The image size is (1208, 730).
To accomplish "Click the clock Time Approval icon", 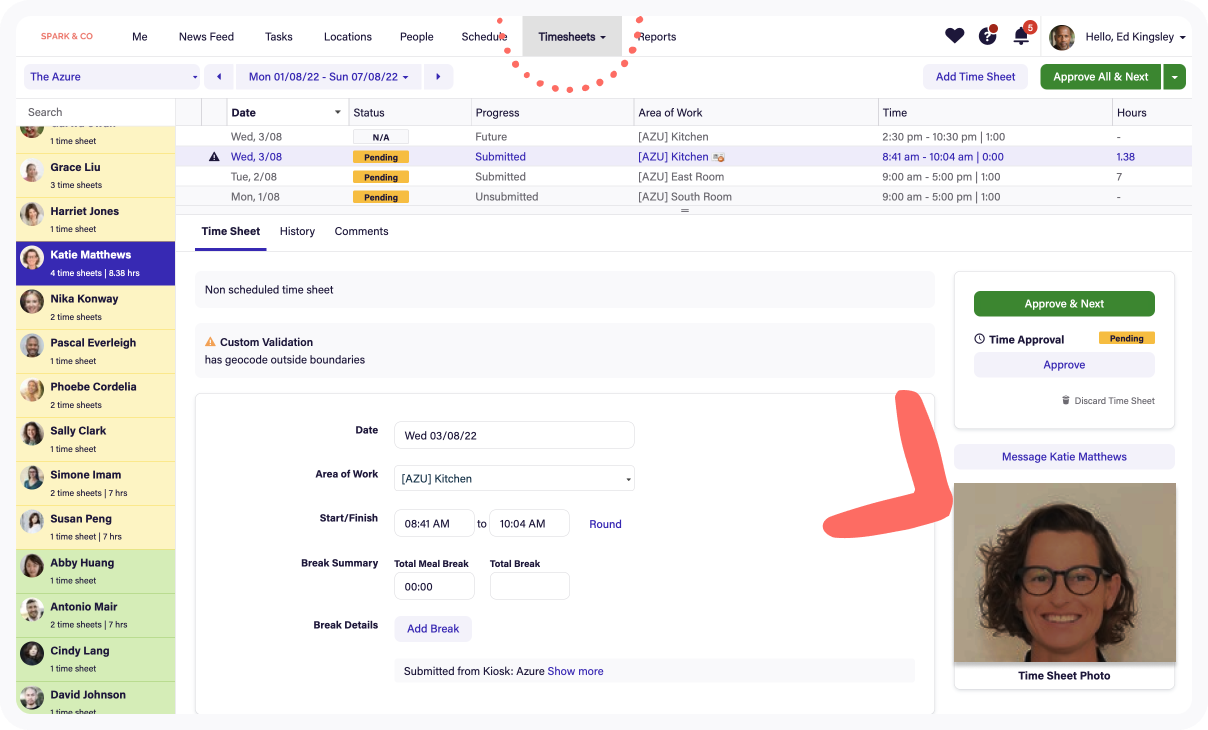I will point(981,339).
